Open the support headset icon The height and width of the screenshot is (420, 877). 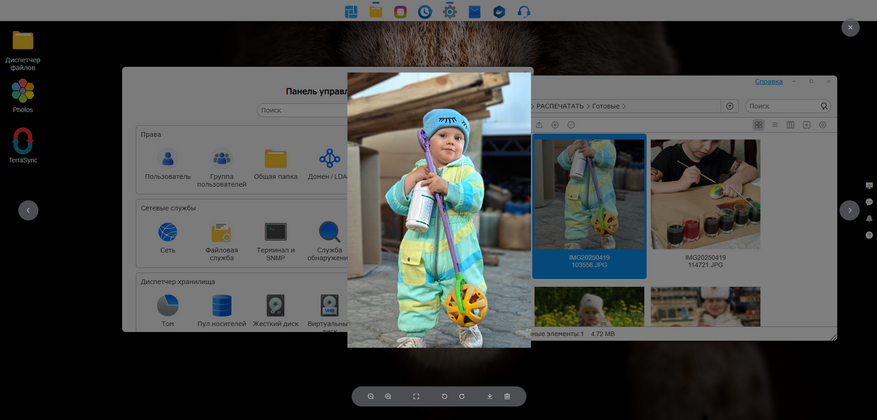(x=524, y=11)
